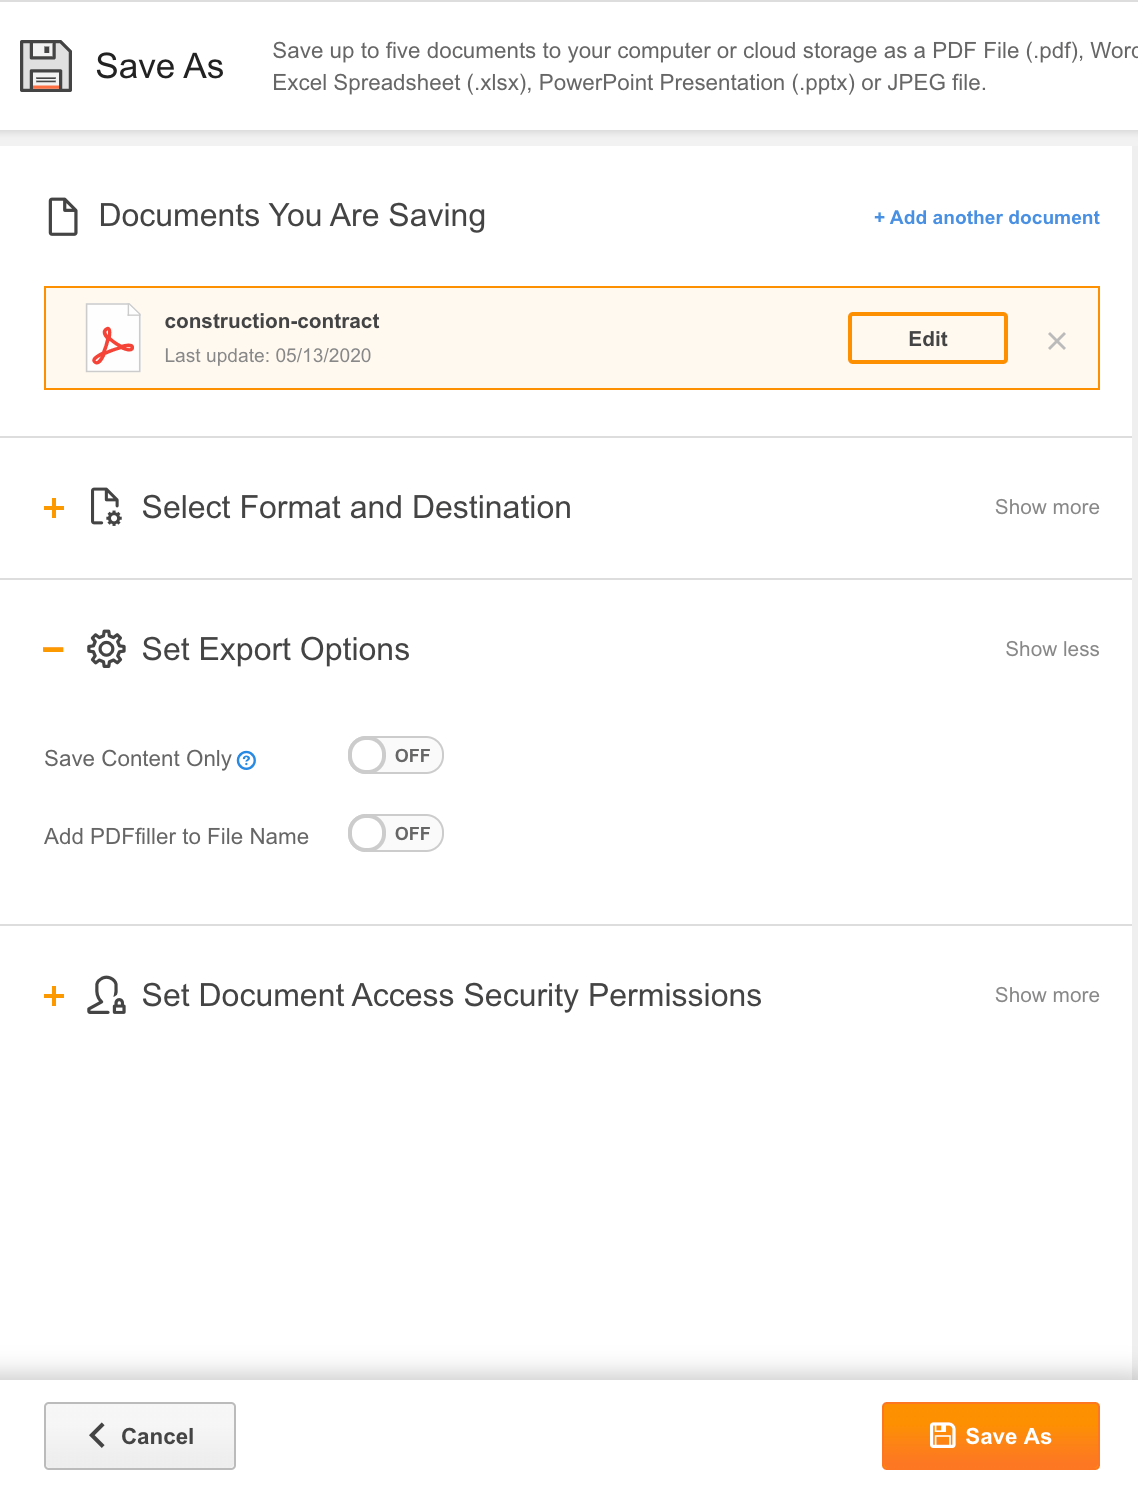Collapse Set Export Options minus sign

point(54,650)
